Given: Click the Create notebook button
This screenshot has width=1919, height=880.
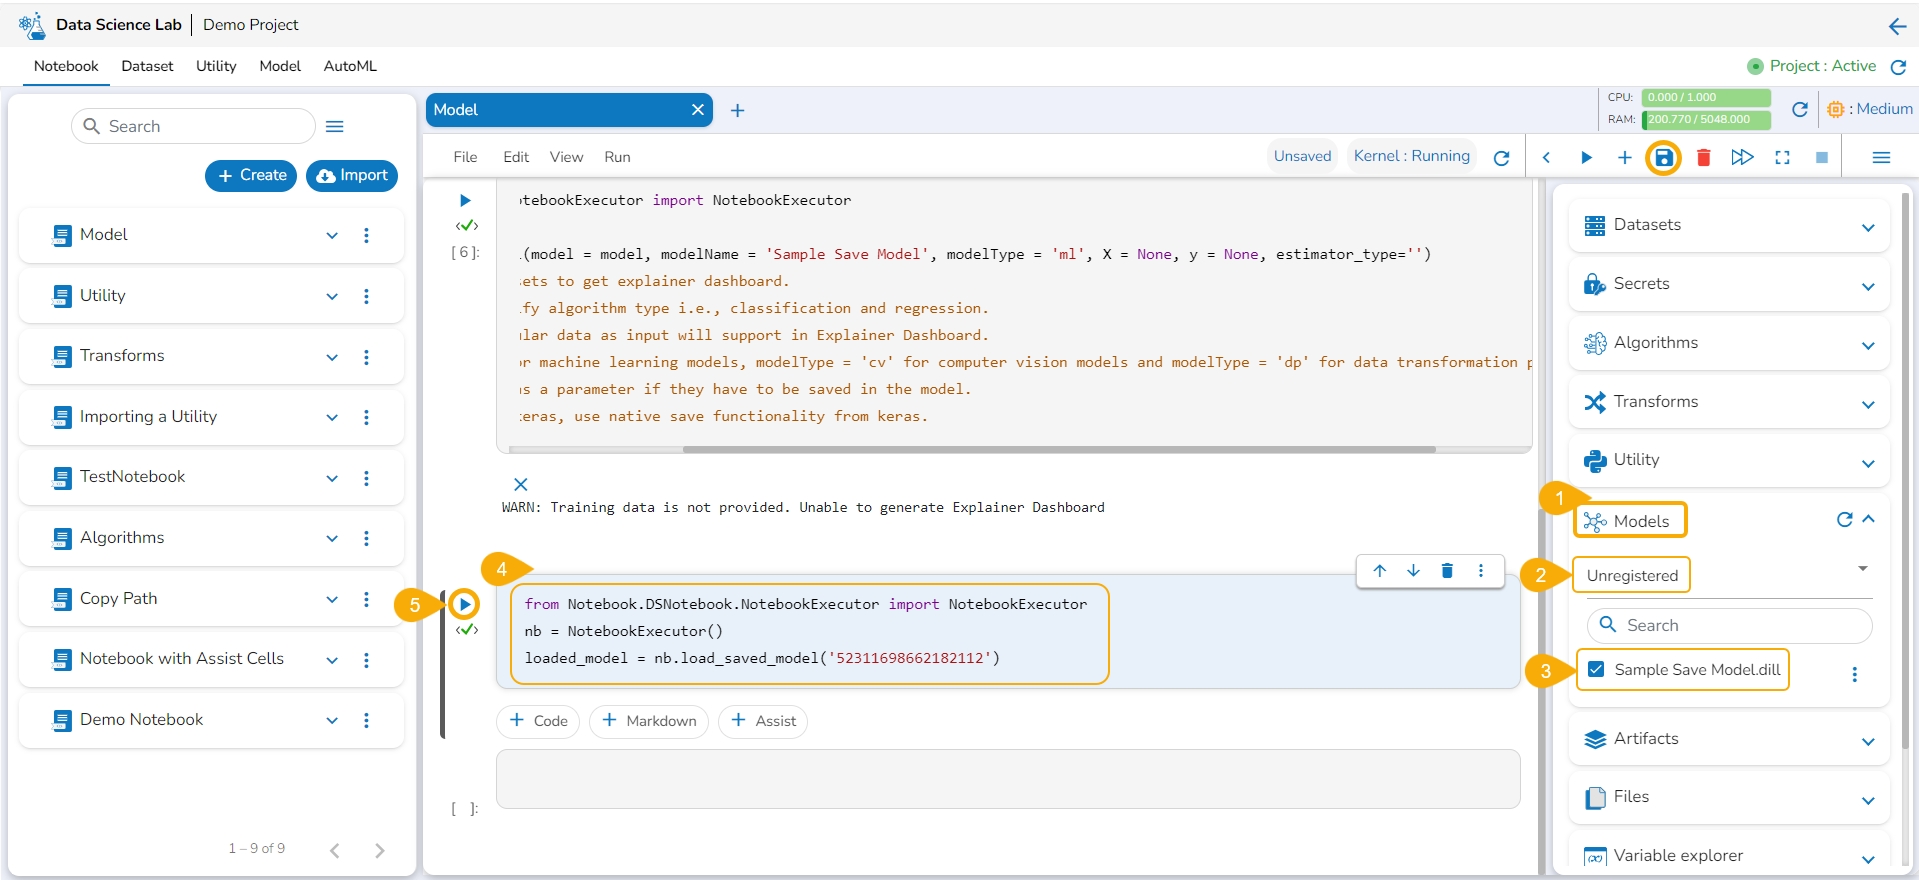Looking at the screenshot, I should point(252,175).
